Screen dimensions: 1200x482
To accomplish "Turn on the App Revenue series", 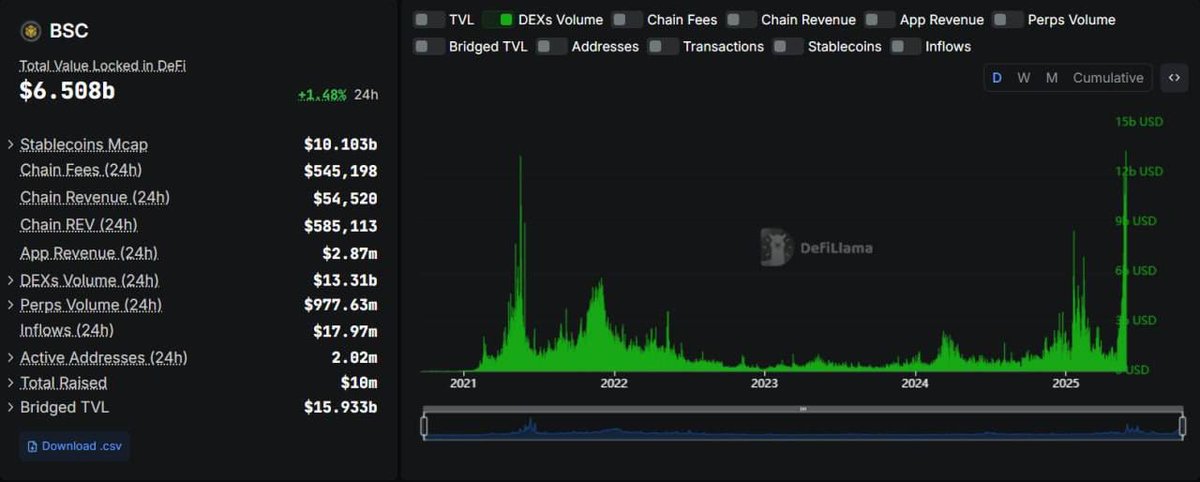I will (880, 20).
